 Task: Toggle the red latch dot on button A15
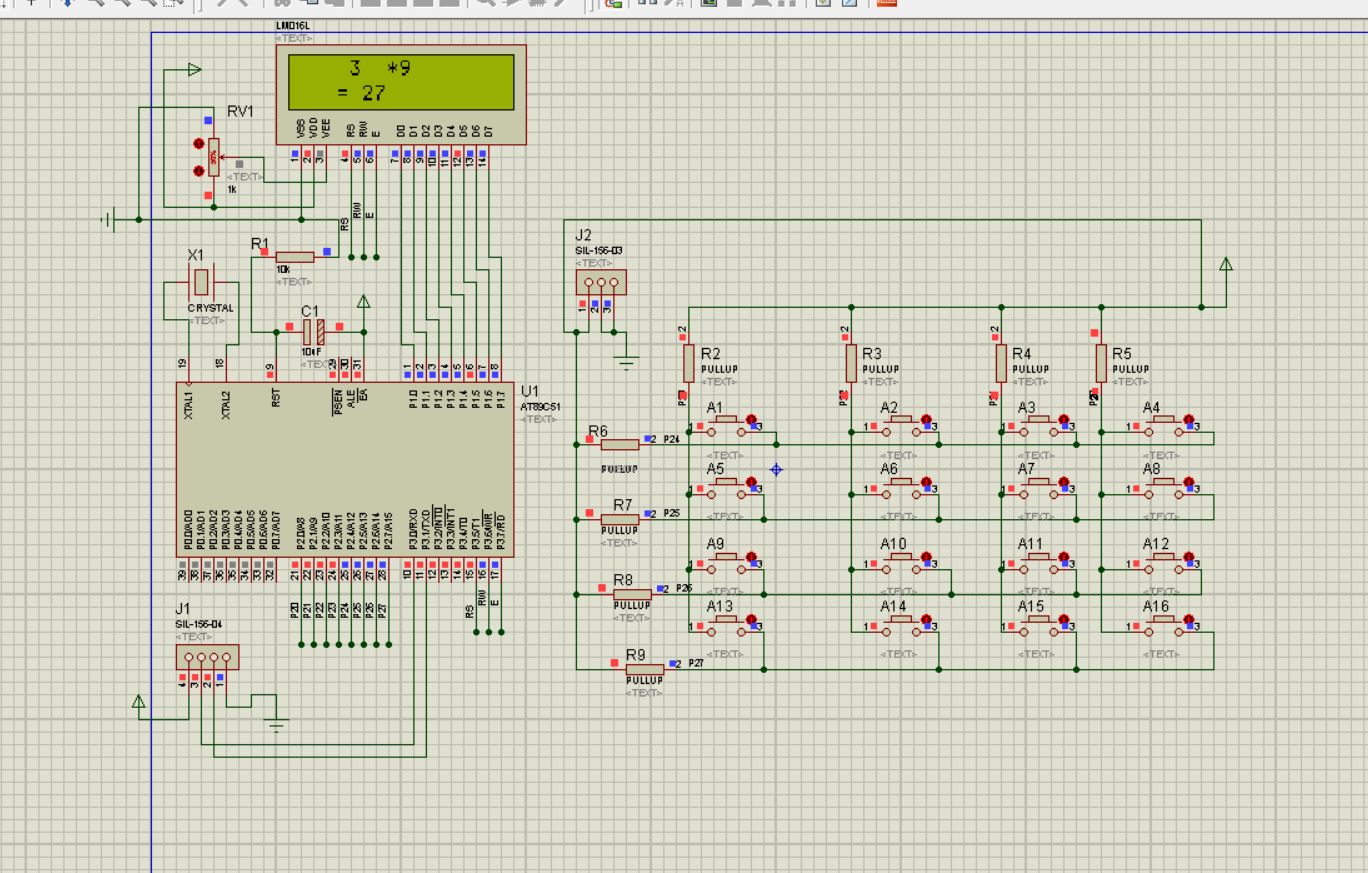pos(1063,619)
